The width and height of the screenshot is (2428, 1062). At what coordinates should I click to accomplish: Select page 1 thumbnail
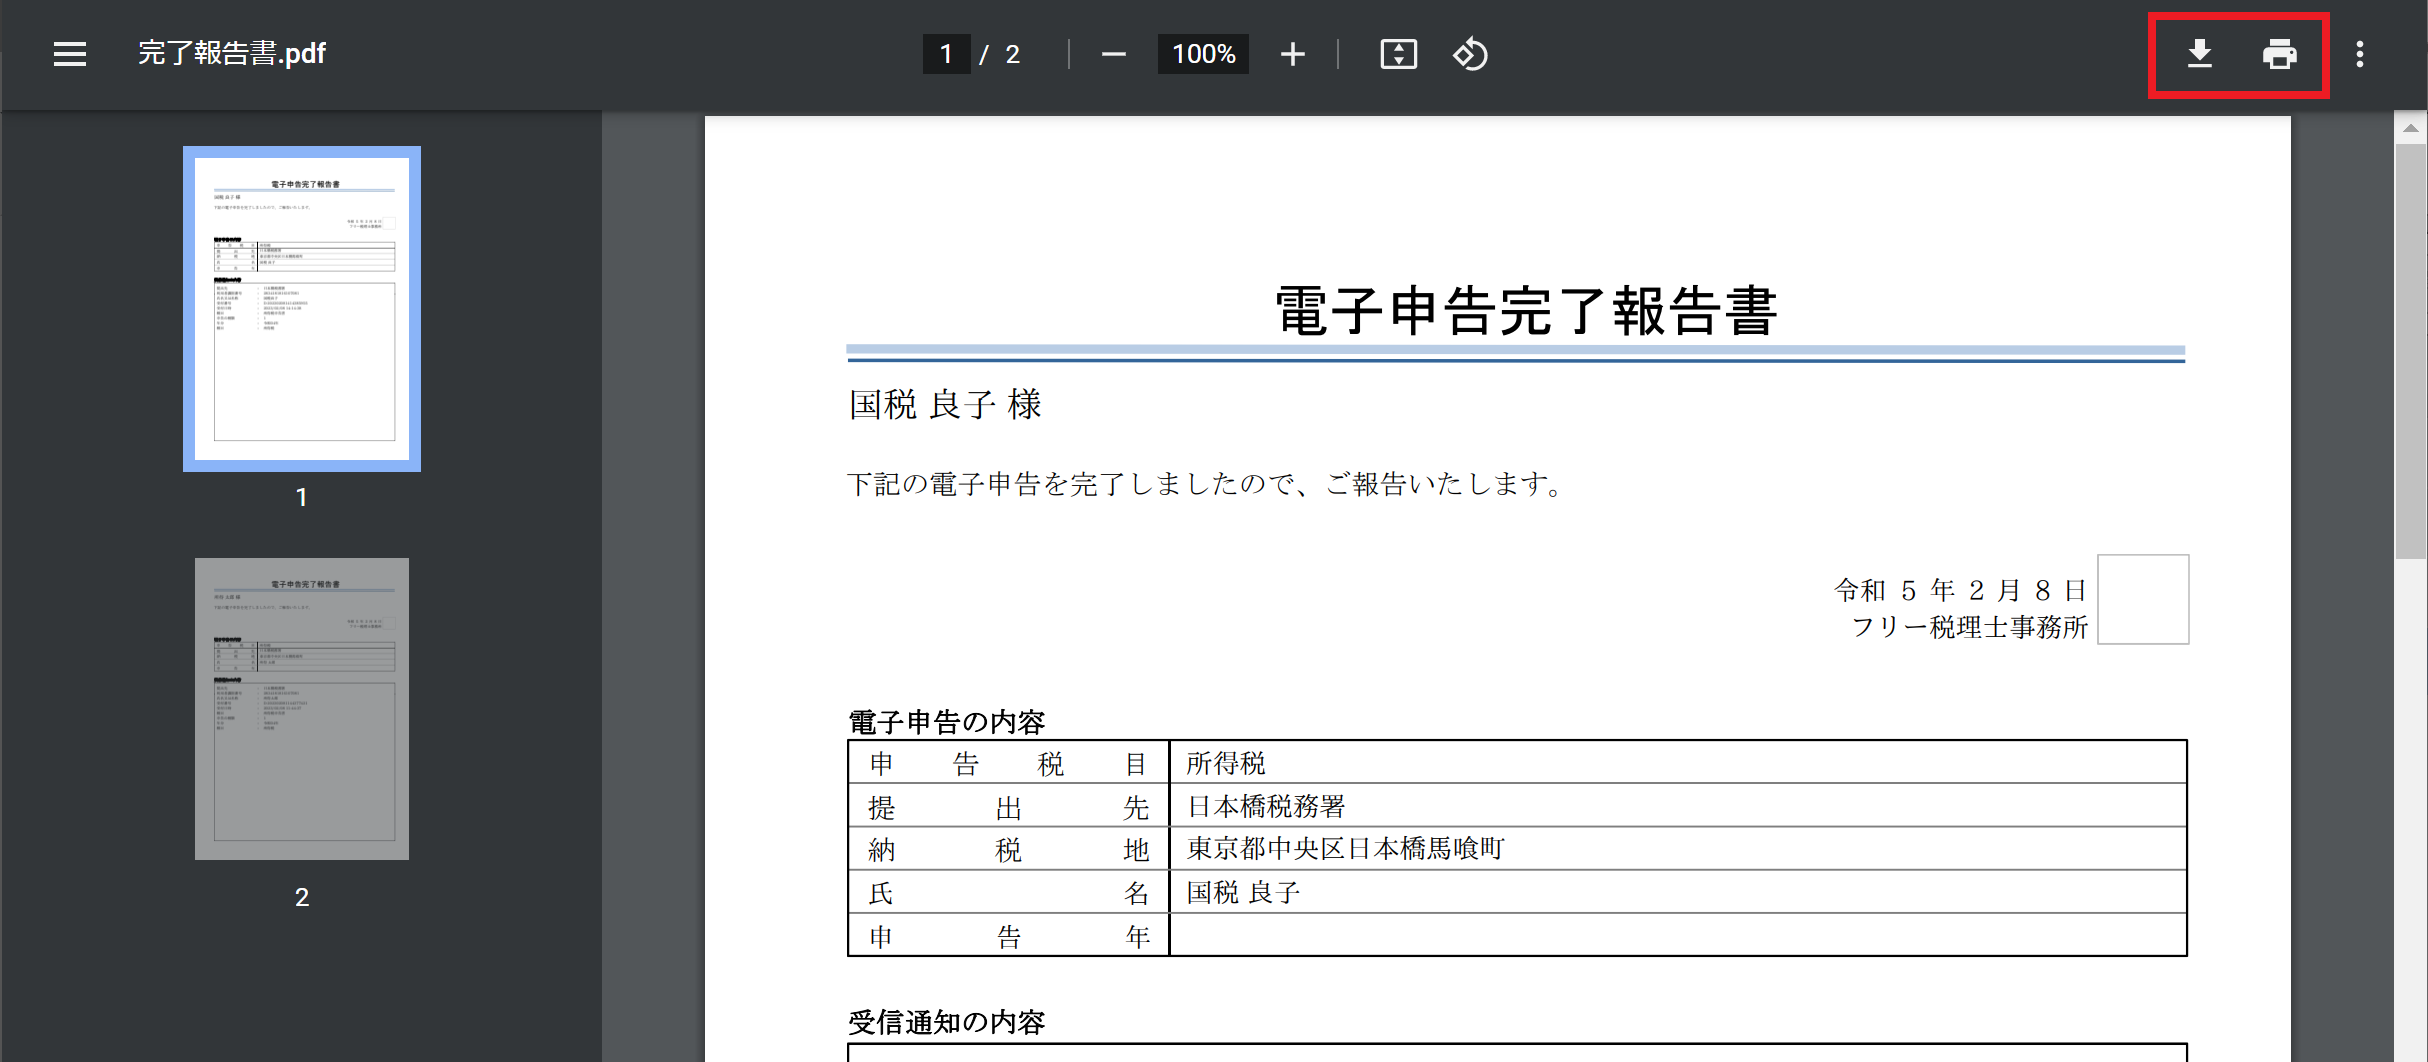[x=302, y=309]
